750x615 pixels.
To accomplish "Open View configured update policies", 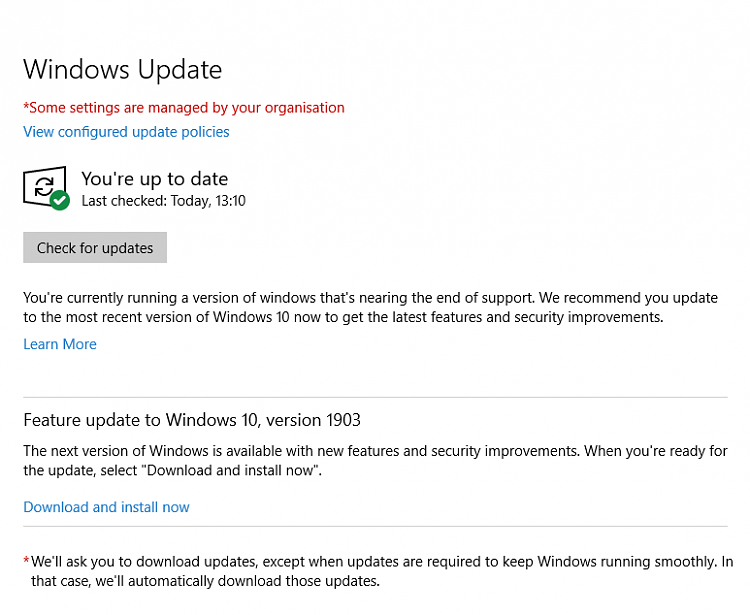I will tap(126, 132).
